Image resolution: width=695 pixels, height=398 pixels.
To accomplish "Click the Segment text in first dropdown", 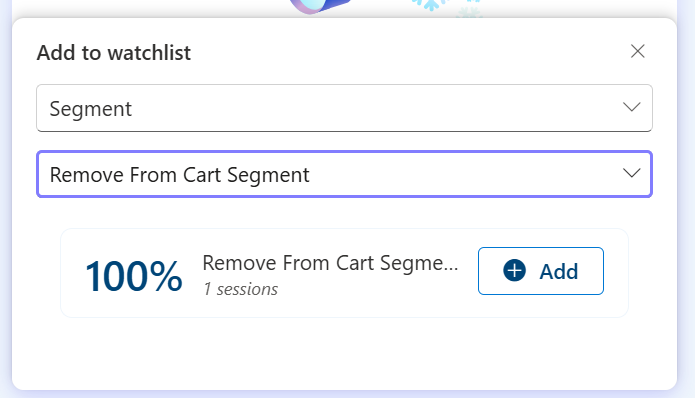I will pos(91,109).
